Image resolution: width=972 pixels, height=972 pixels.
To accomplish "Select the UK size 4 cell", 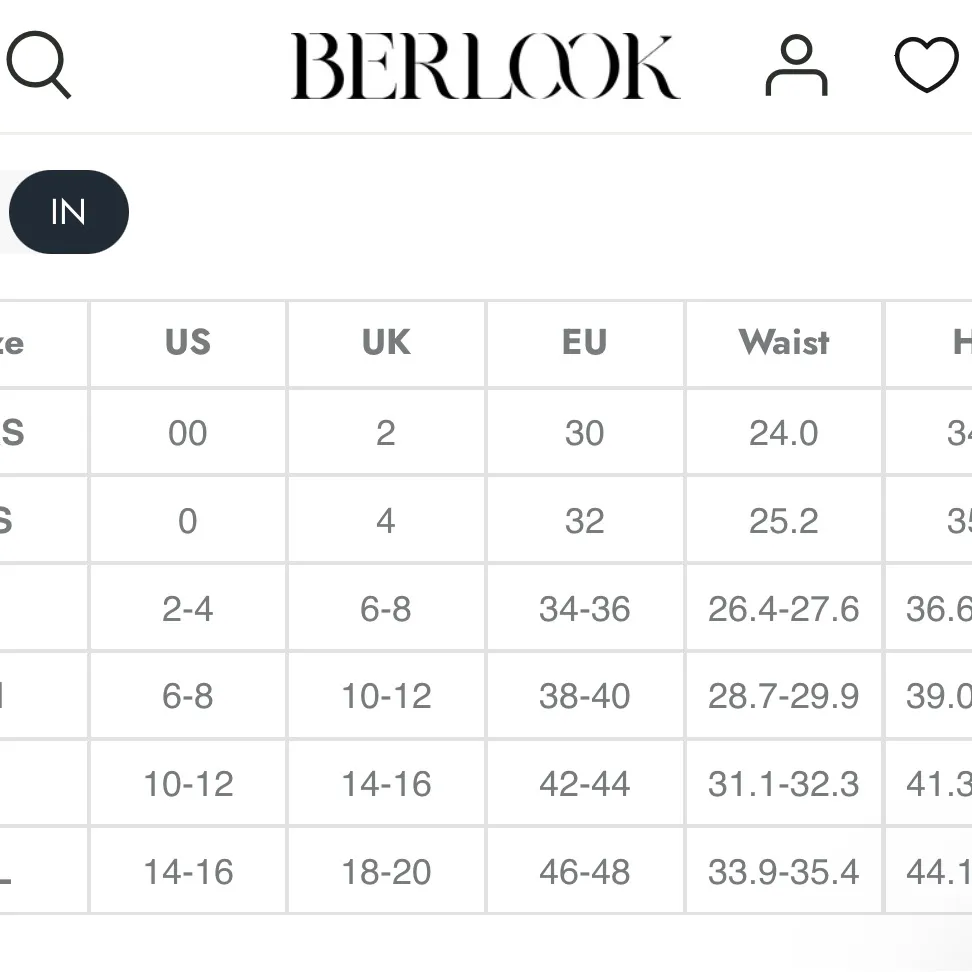I will point(386,521).
